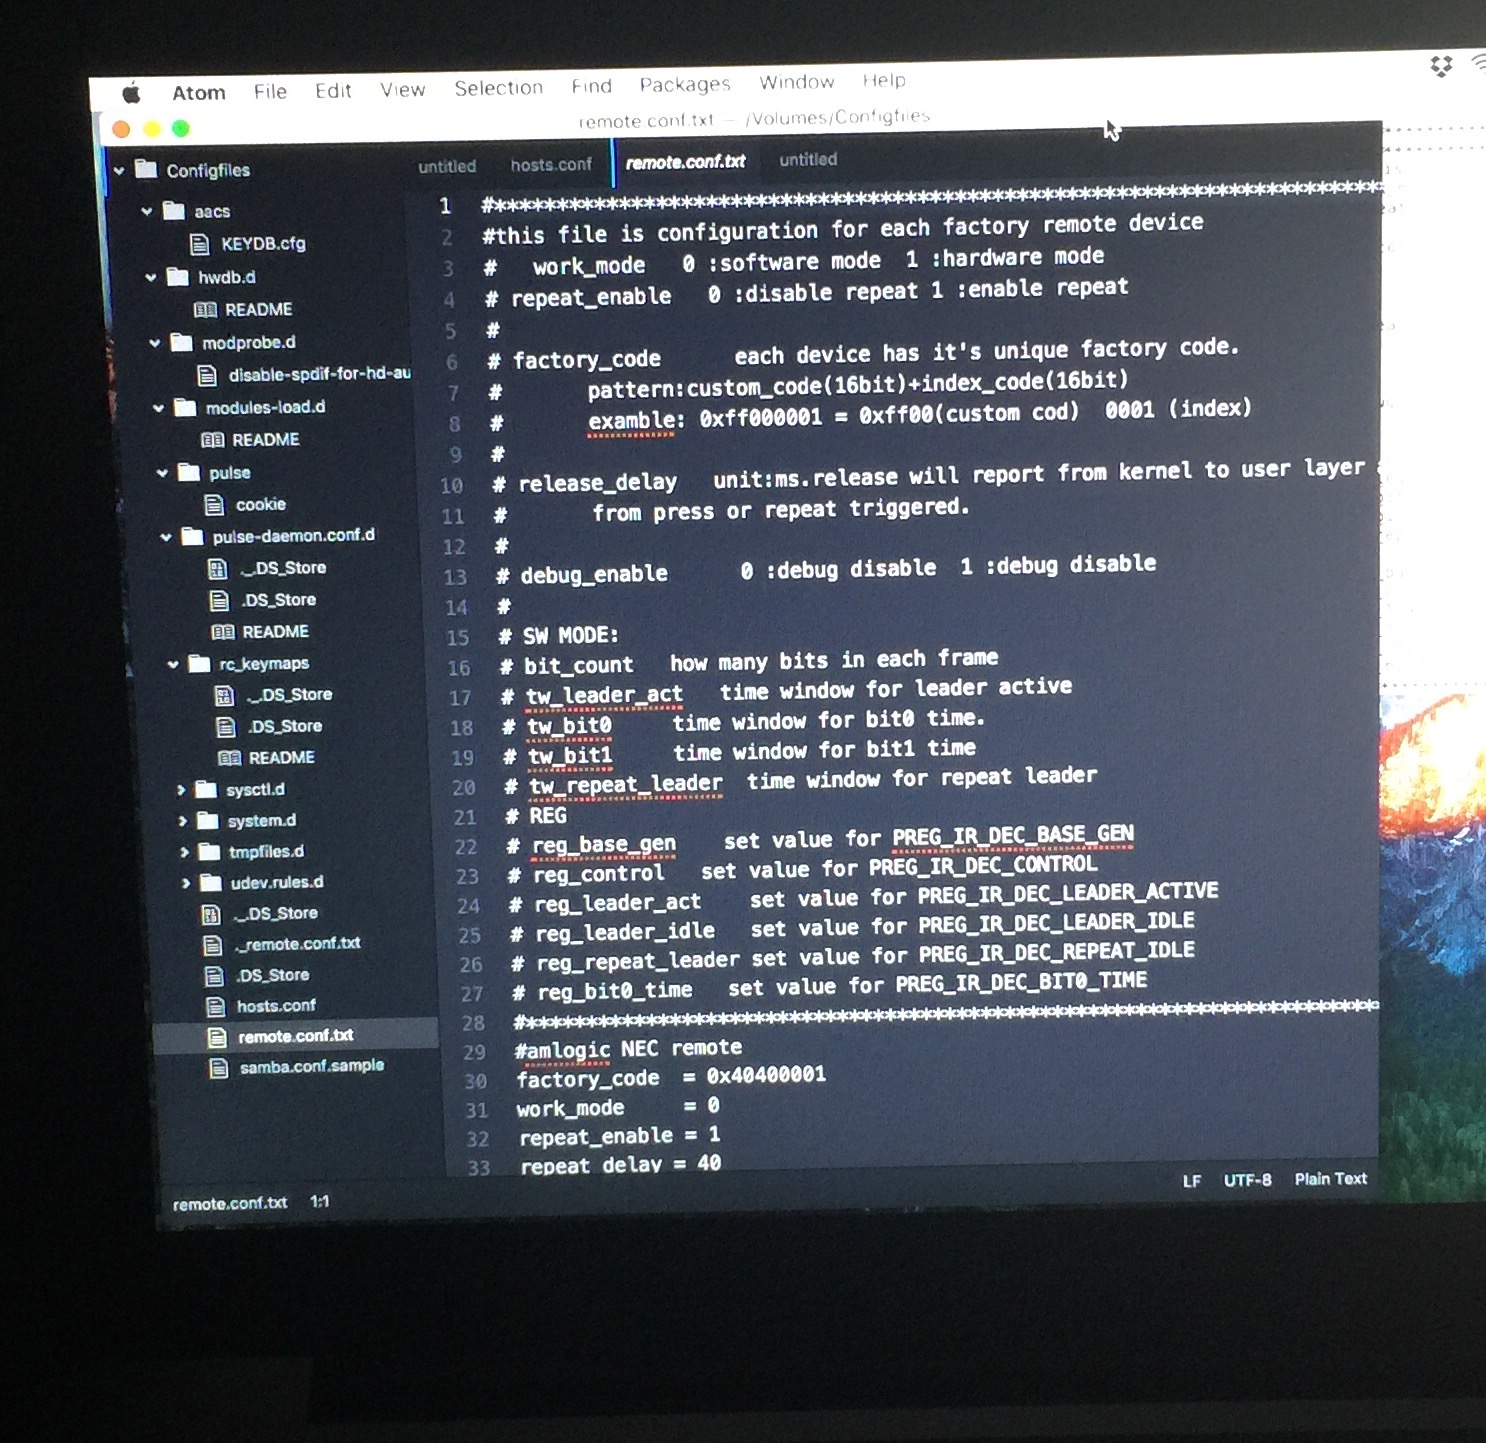The image size is (1486, 1443).
Task: Click the Plain Text grammar selector
Action: pos(1330,1179)
